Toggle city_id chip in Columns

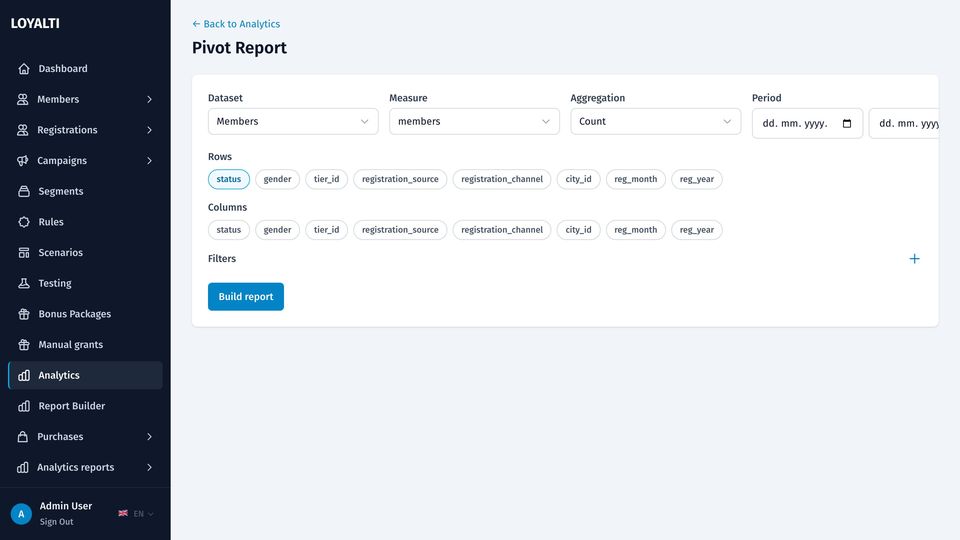(578, 230)
